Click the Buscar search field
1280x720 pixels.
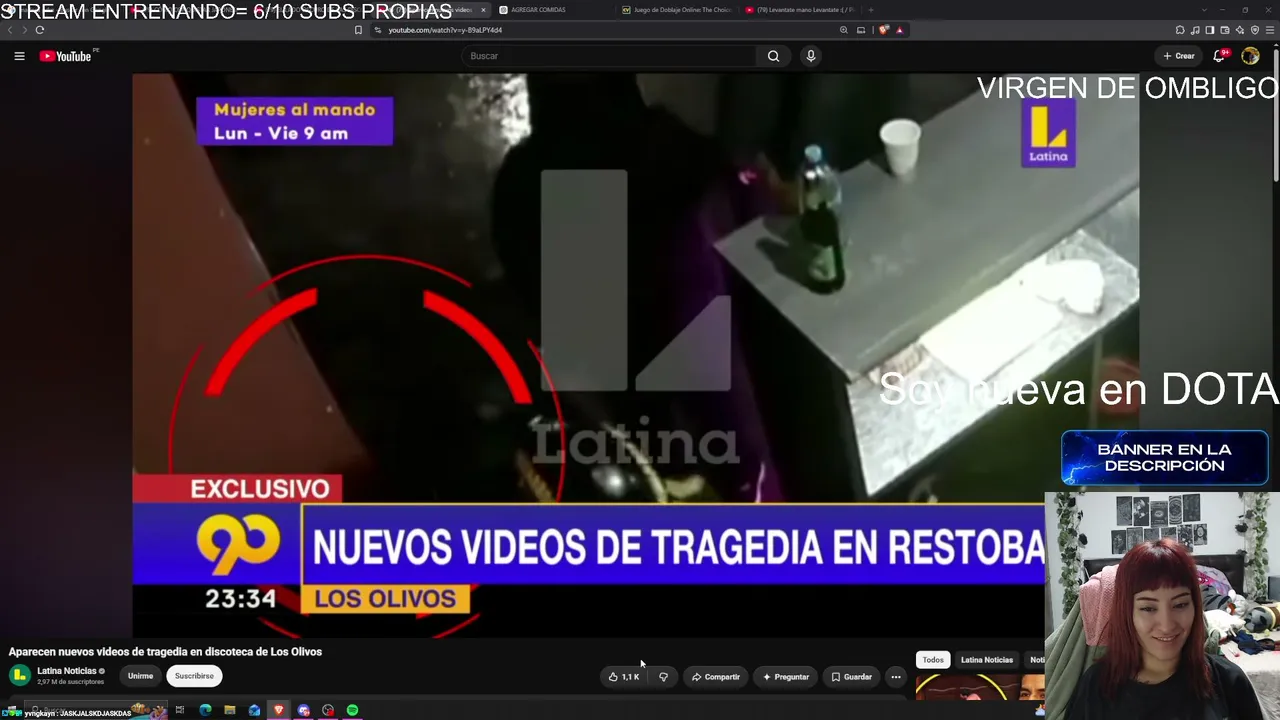pos(610,56)
